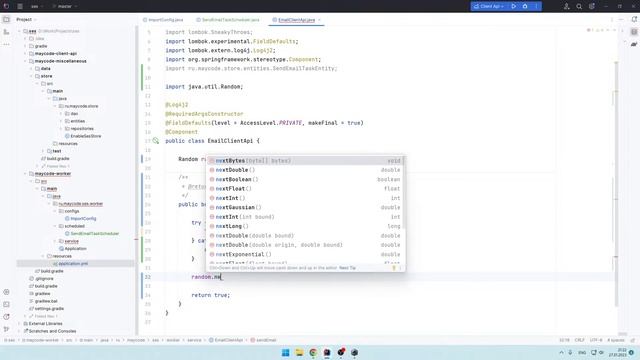This screenshot has width=640, height=360.
Task: Open UTF-8 encoding selector
Action: 596,340
